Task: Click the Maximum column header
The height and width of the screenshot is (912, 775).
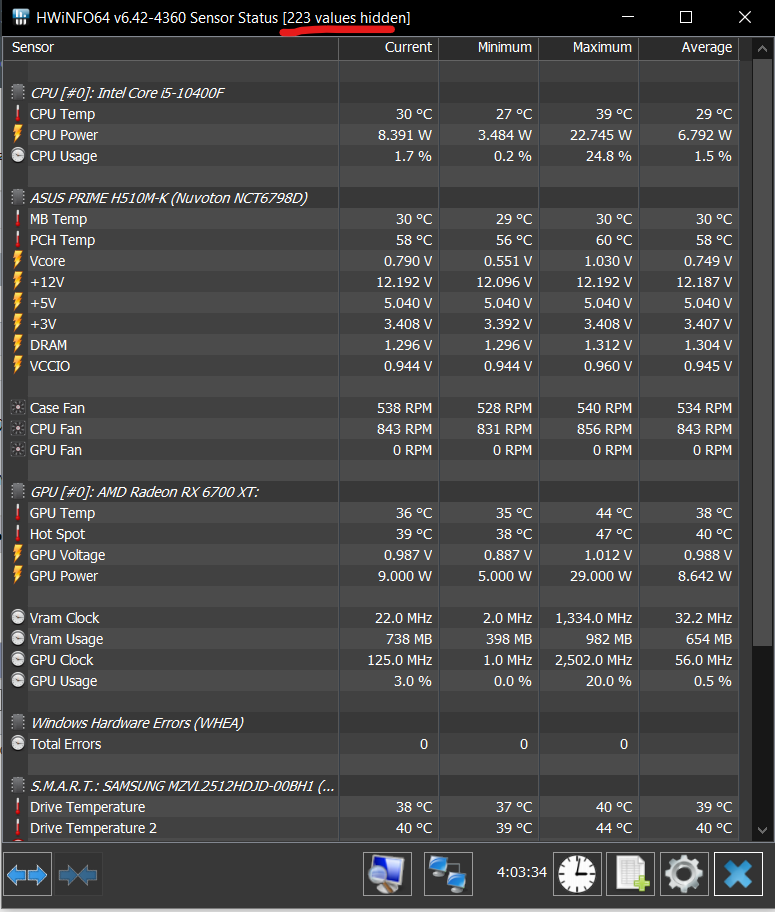Action: [x=589, y=48]
